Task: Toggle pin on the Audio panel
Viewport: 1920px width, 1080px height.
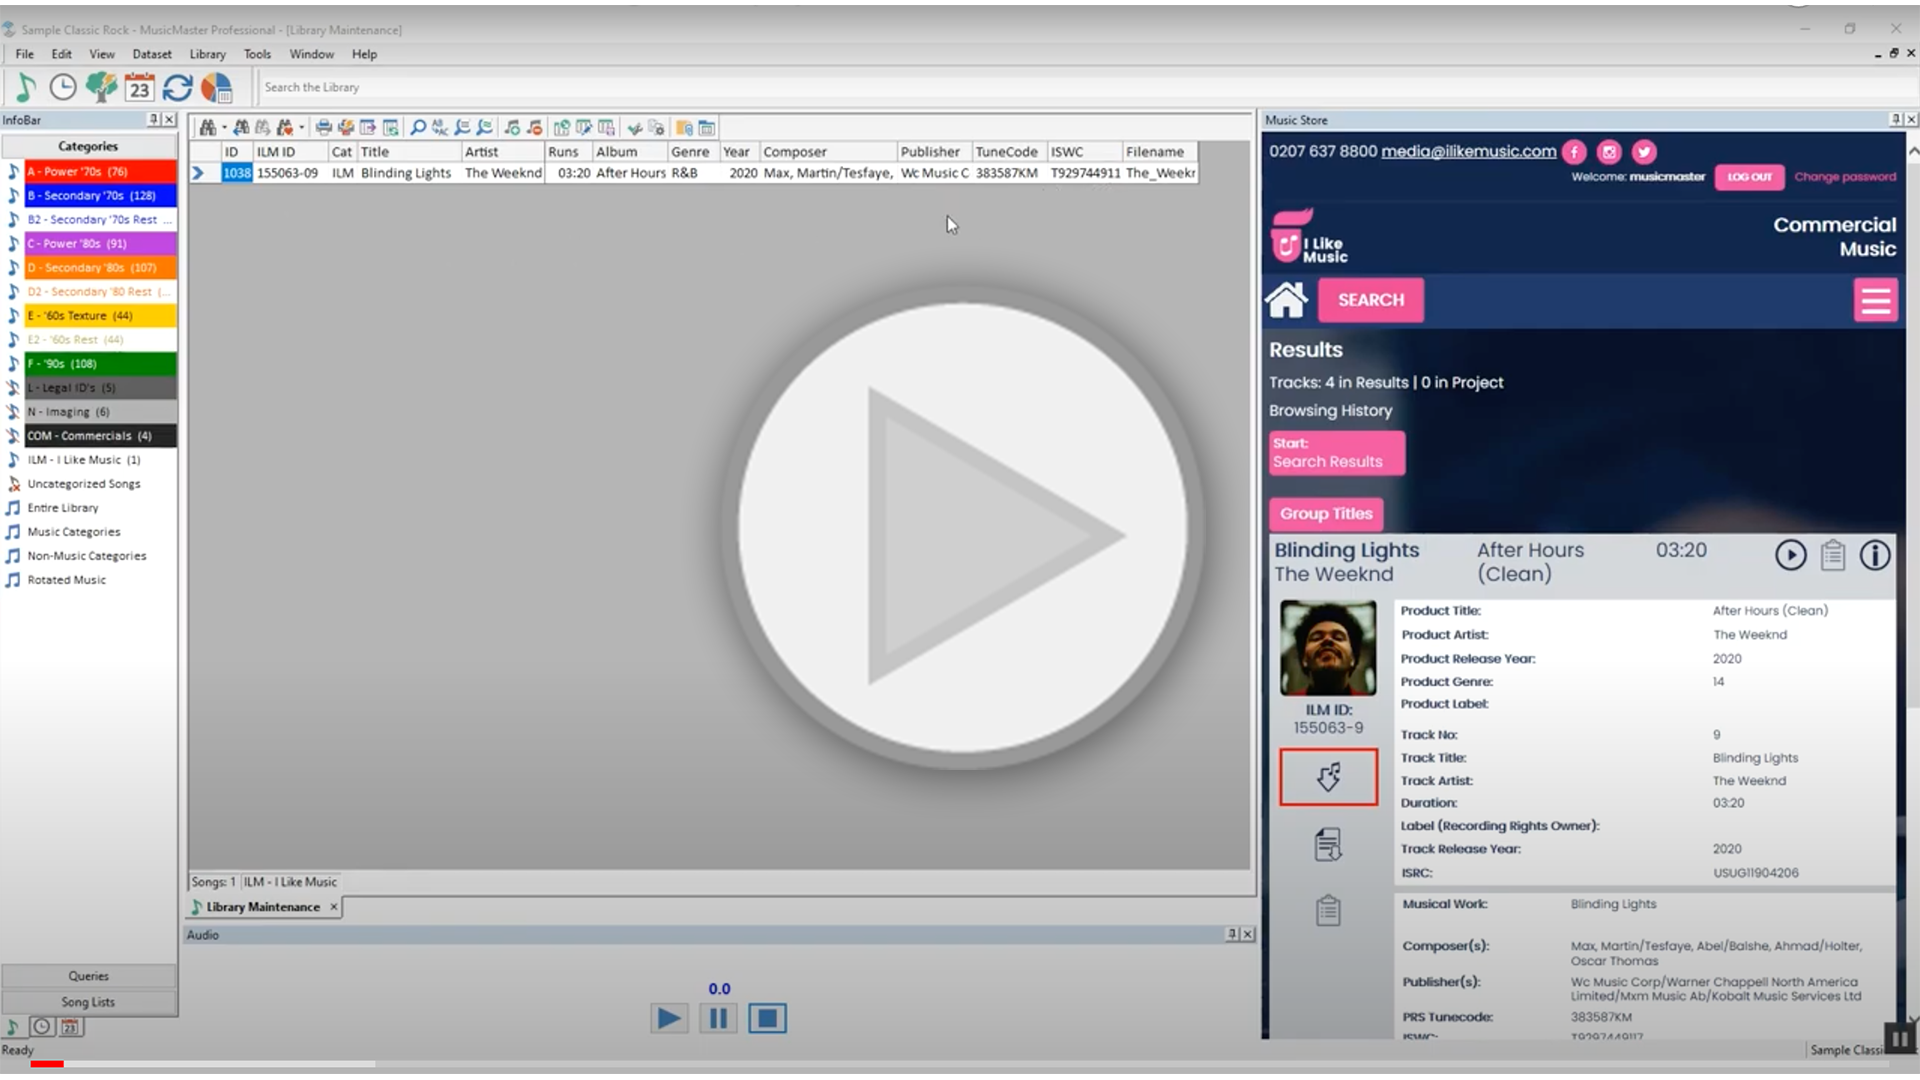Action: pyautogui.click(x=1232, y=934)
